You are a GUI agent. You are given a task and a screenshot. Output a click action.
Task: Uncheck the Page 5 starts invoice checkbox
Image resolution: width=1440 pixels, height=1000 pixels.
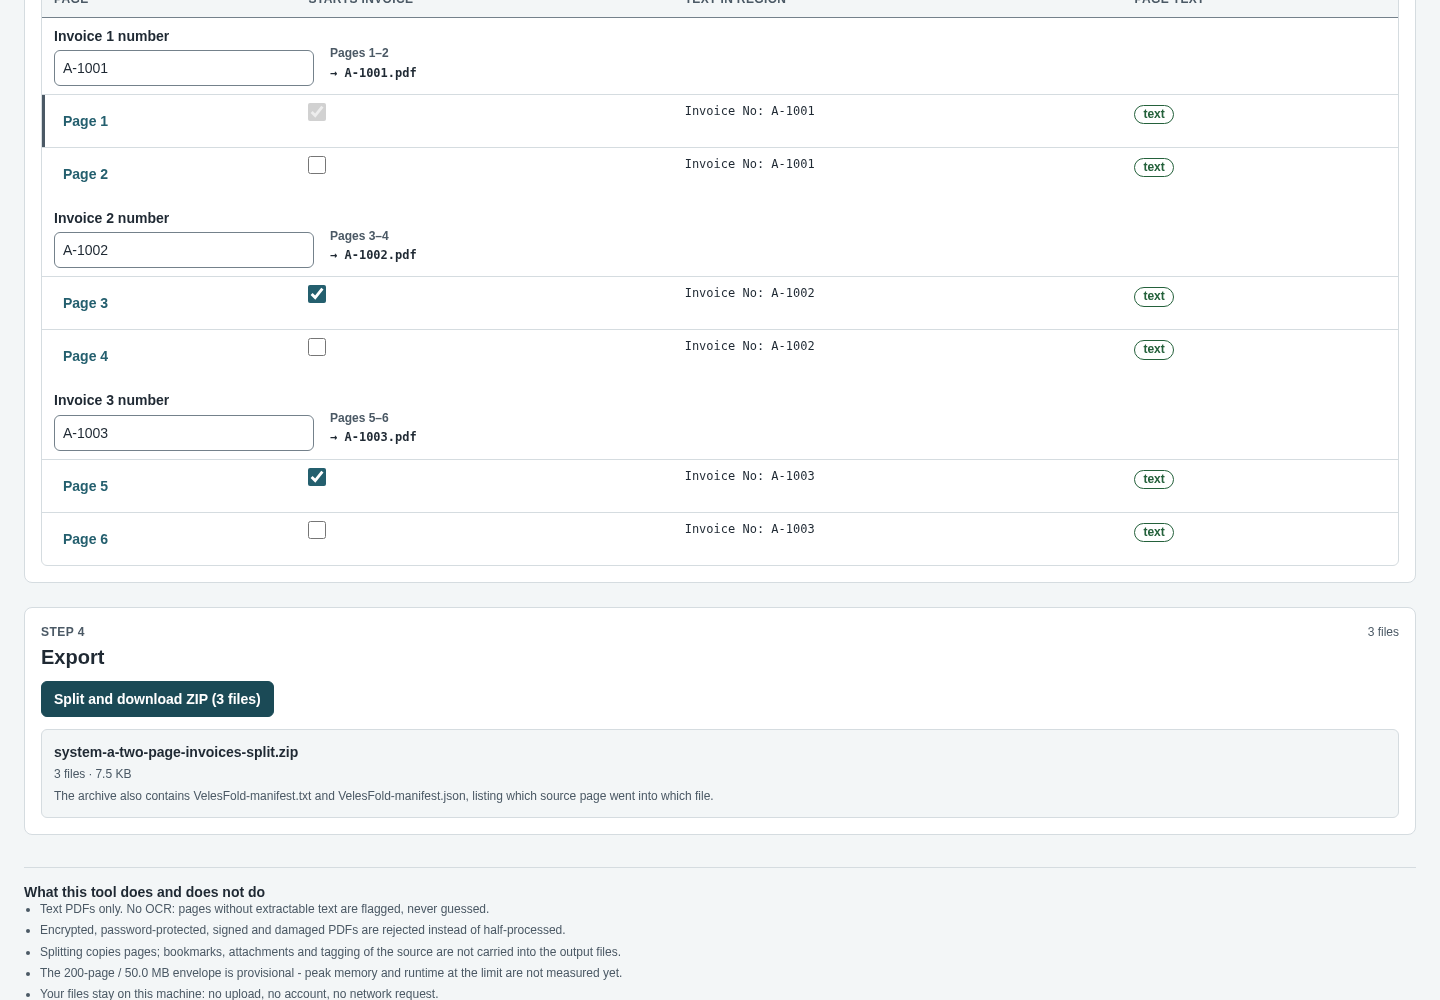(317, 477)
